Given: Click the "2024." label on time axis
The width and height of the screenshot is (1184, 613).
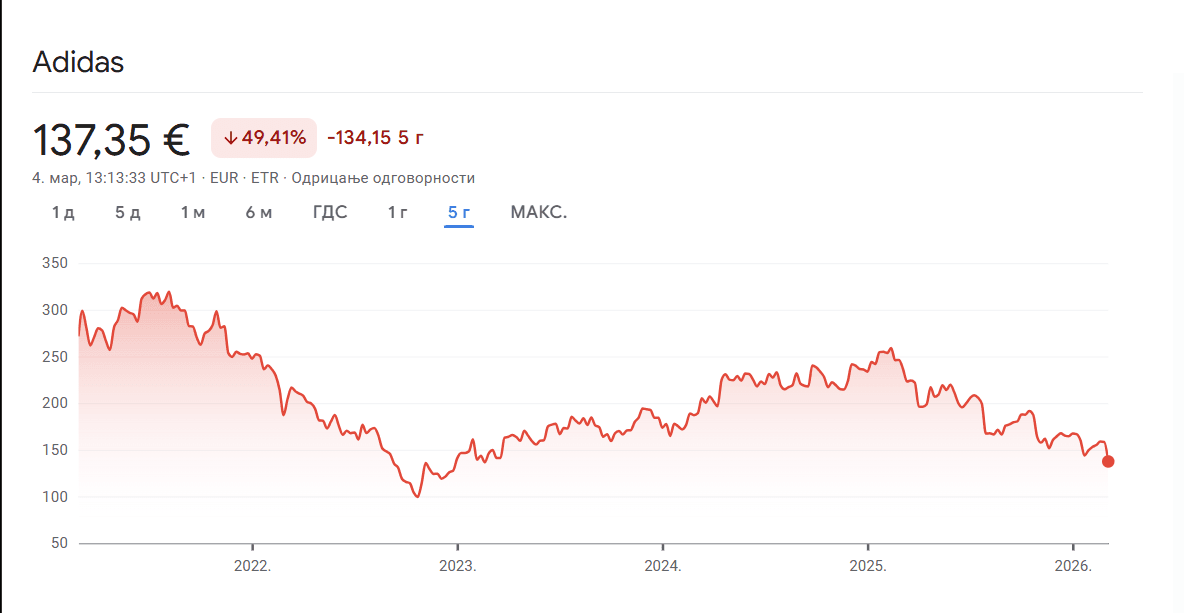Looking at the screenshot, I should click(x=662, y=565).
